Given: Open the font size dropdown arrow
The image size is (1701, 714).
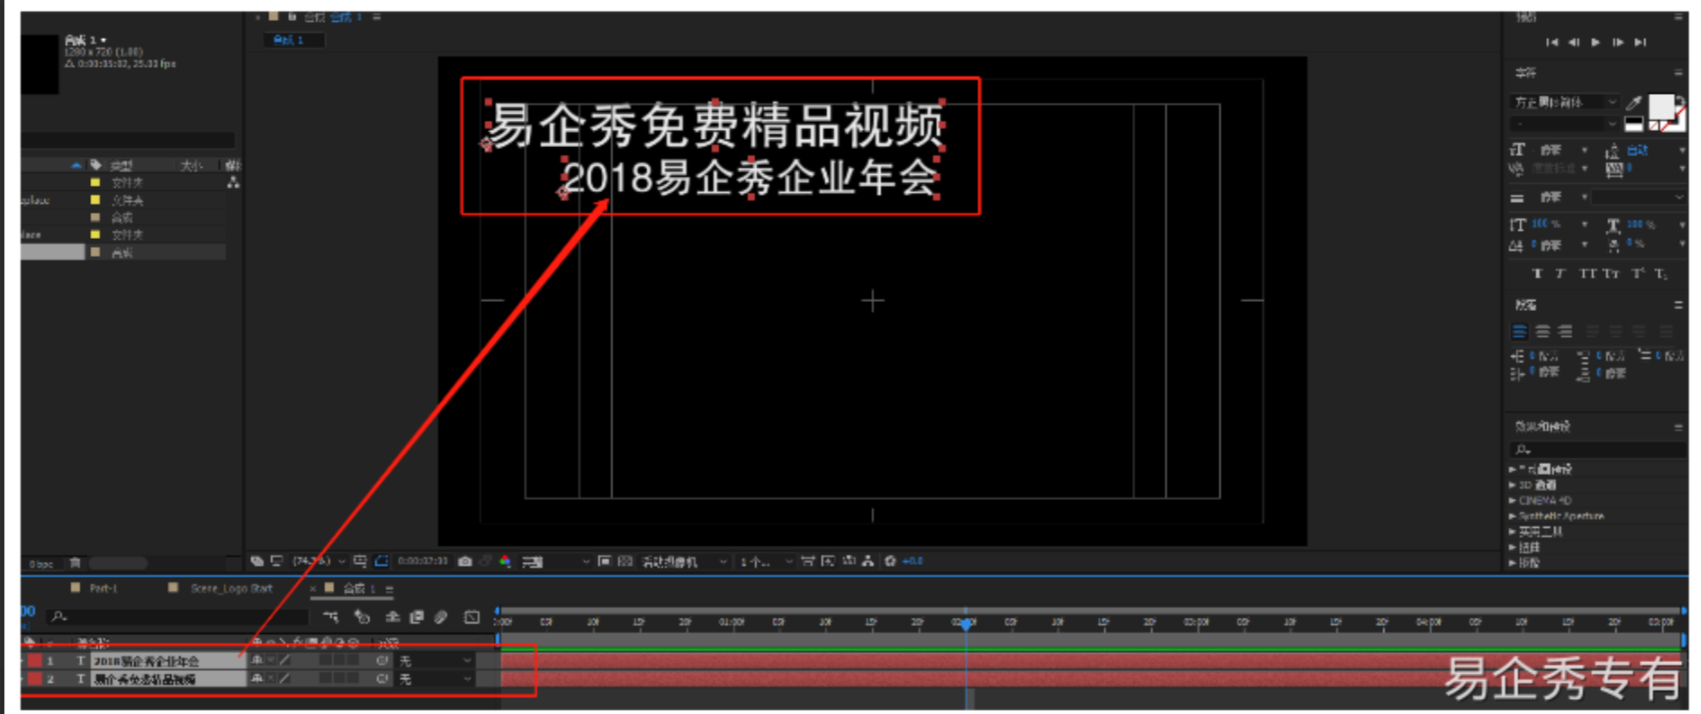Looking at the screenshot, I should [x=1584, y=150].
